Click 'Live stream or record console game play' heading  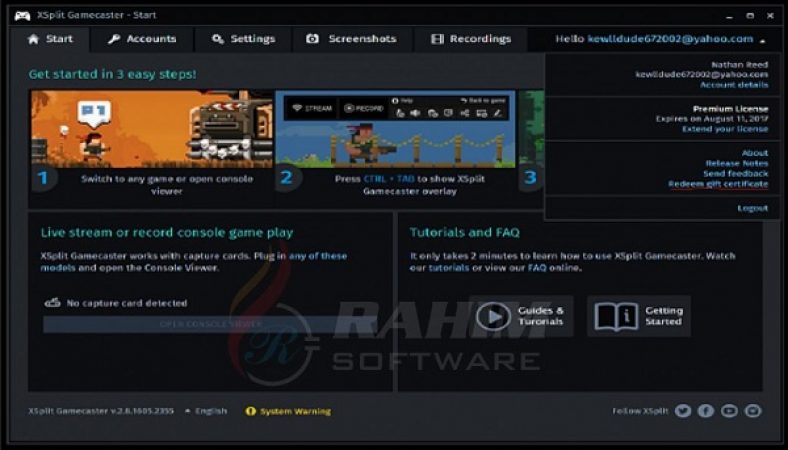click(167, 232)
